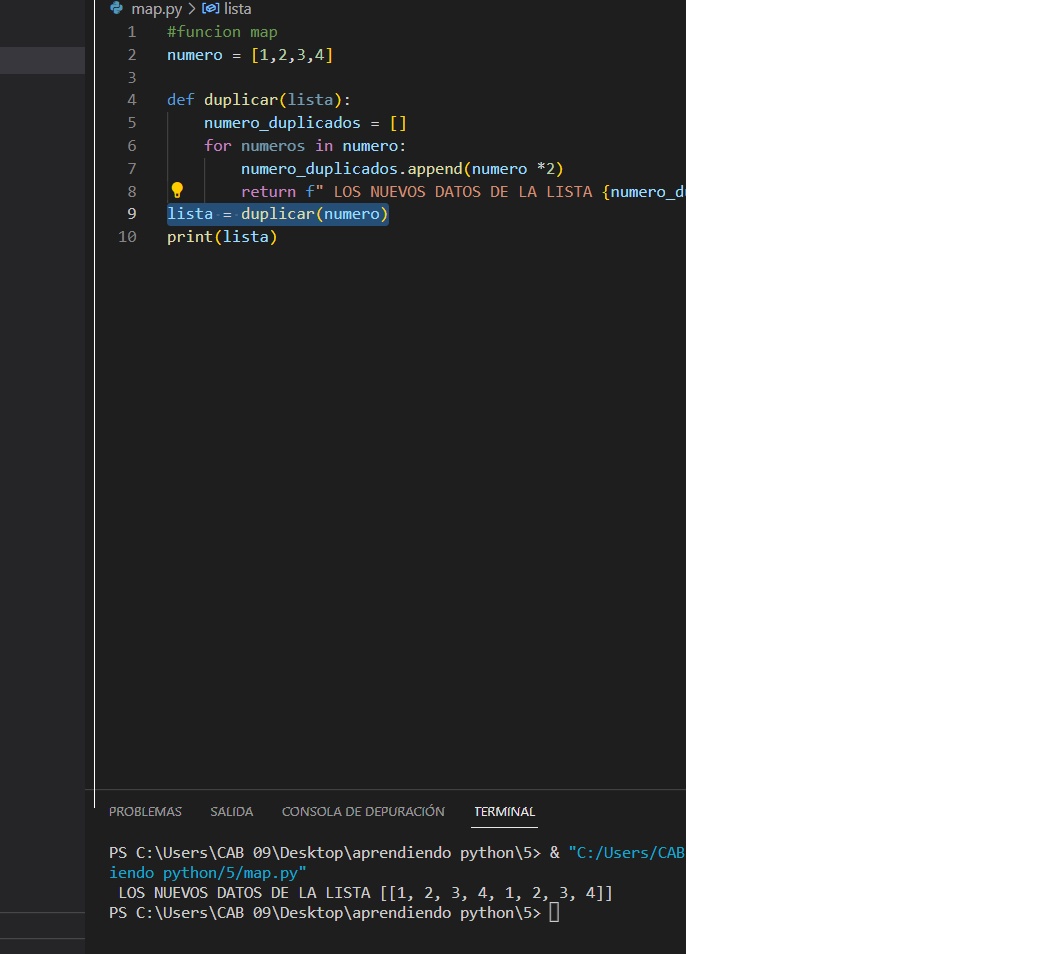This screenshot has width=1050, height=954.
Task: Click line number 1 in the gutter
Action: click(131, 31)
